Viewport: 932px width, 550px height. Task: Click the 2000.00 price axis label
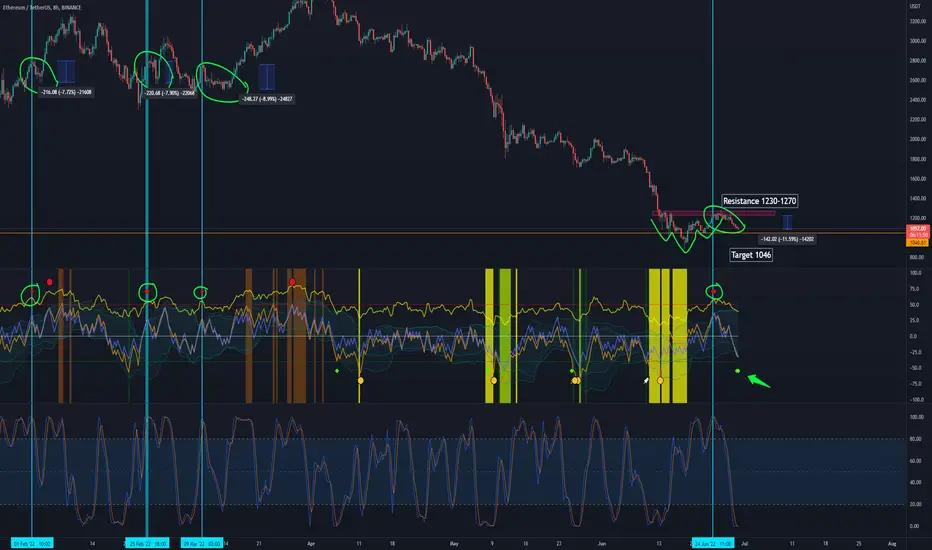[917, 139]
